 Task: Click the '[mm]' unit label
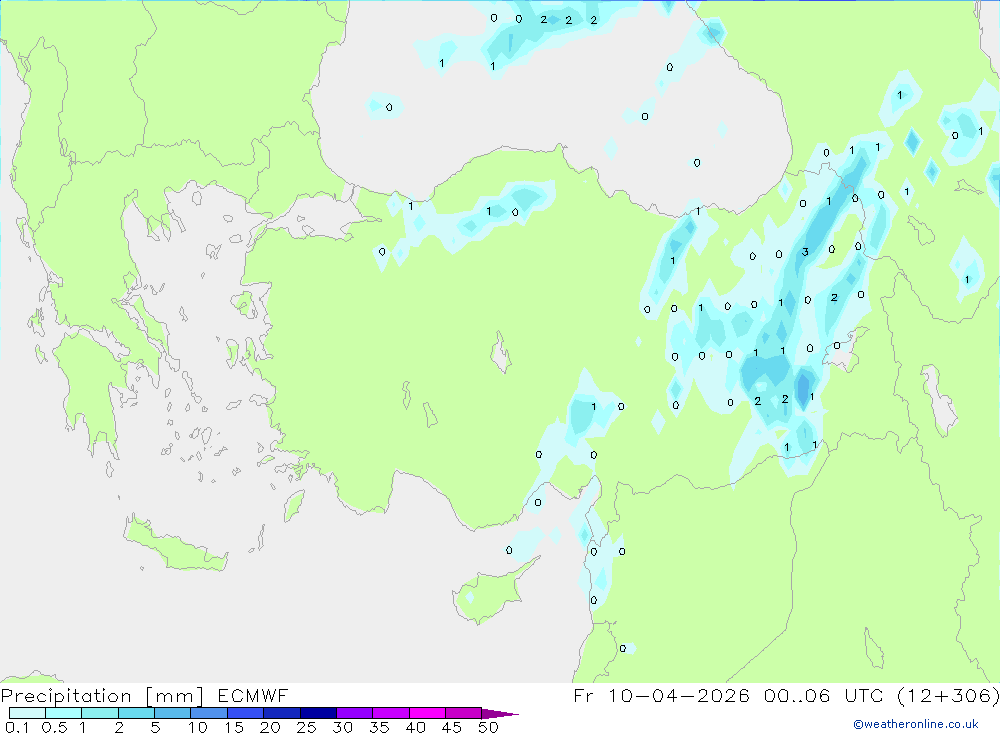[175, 695]
